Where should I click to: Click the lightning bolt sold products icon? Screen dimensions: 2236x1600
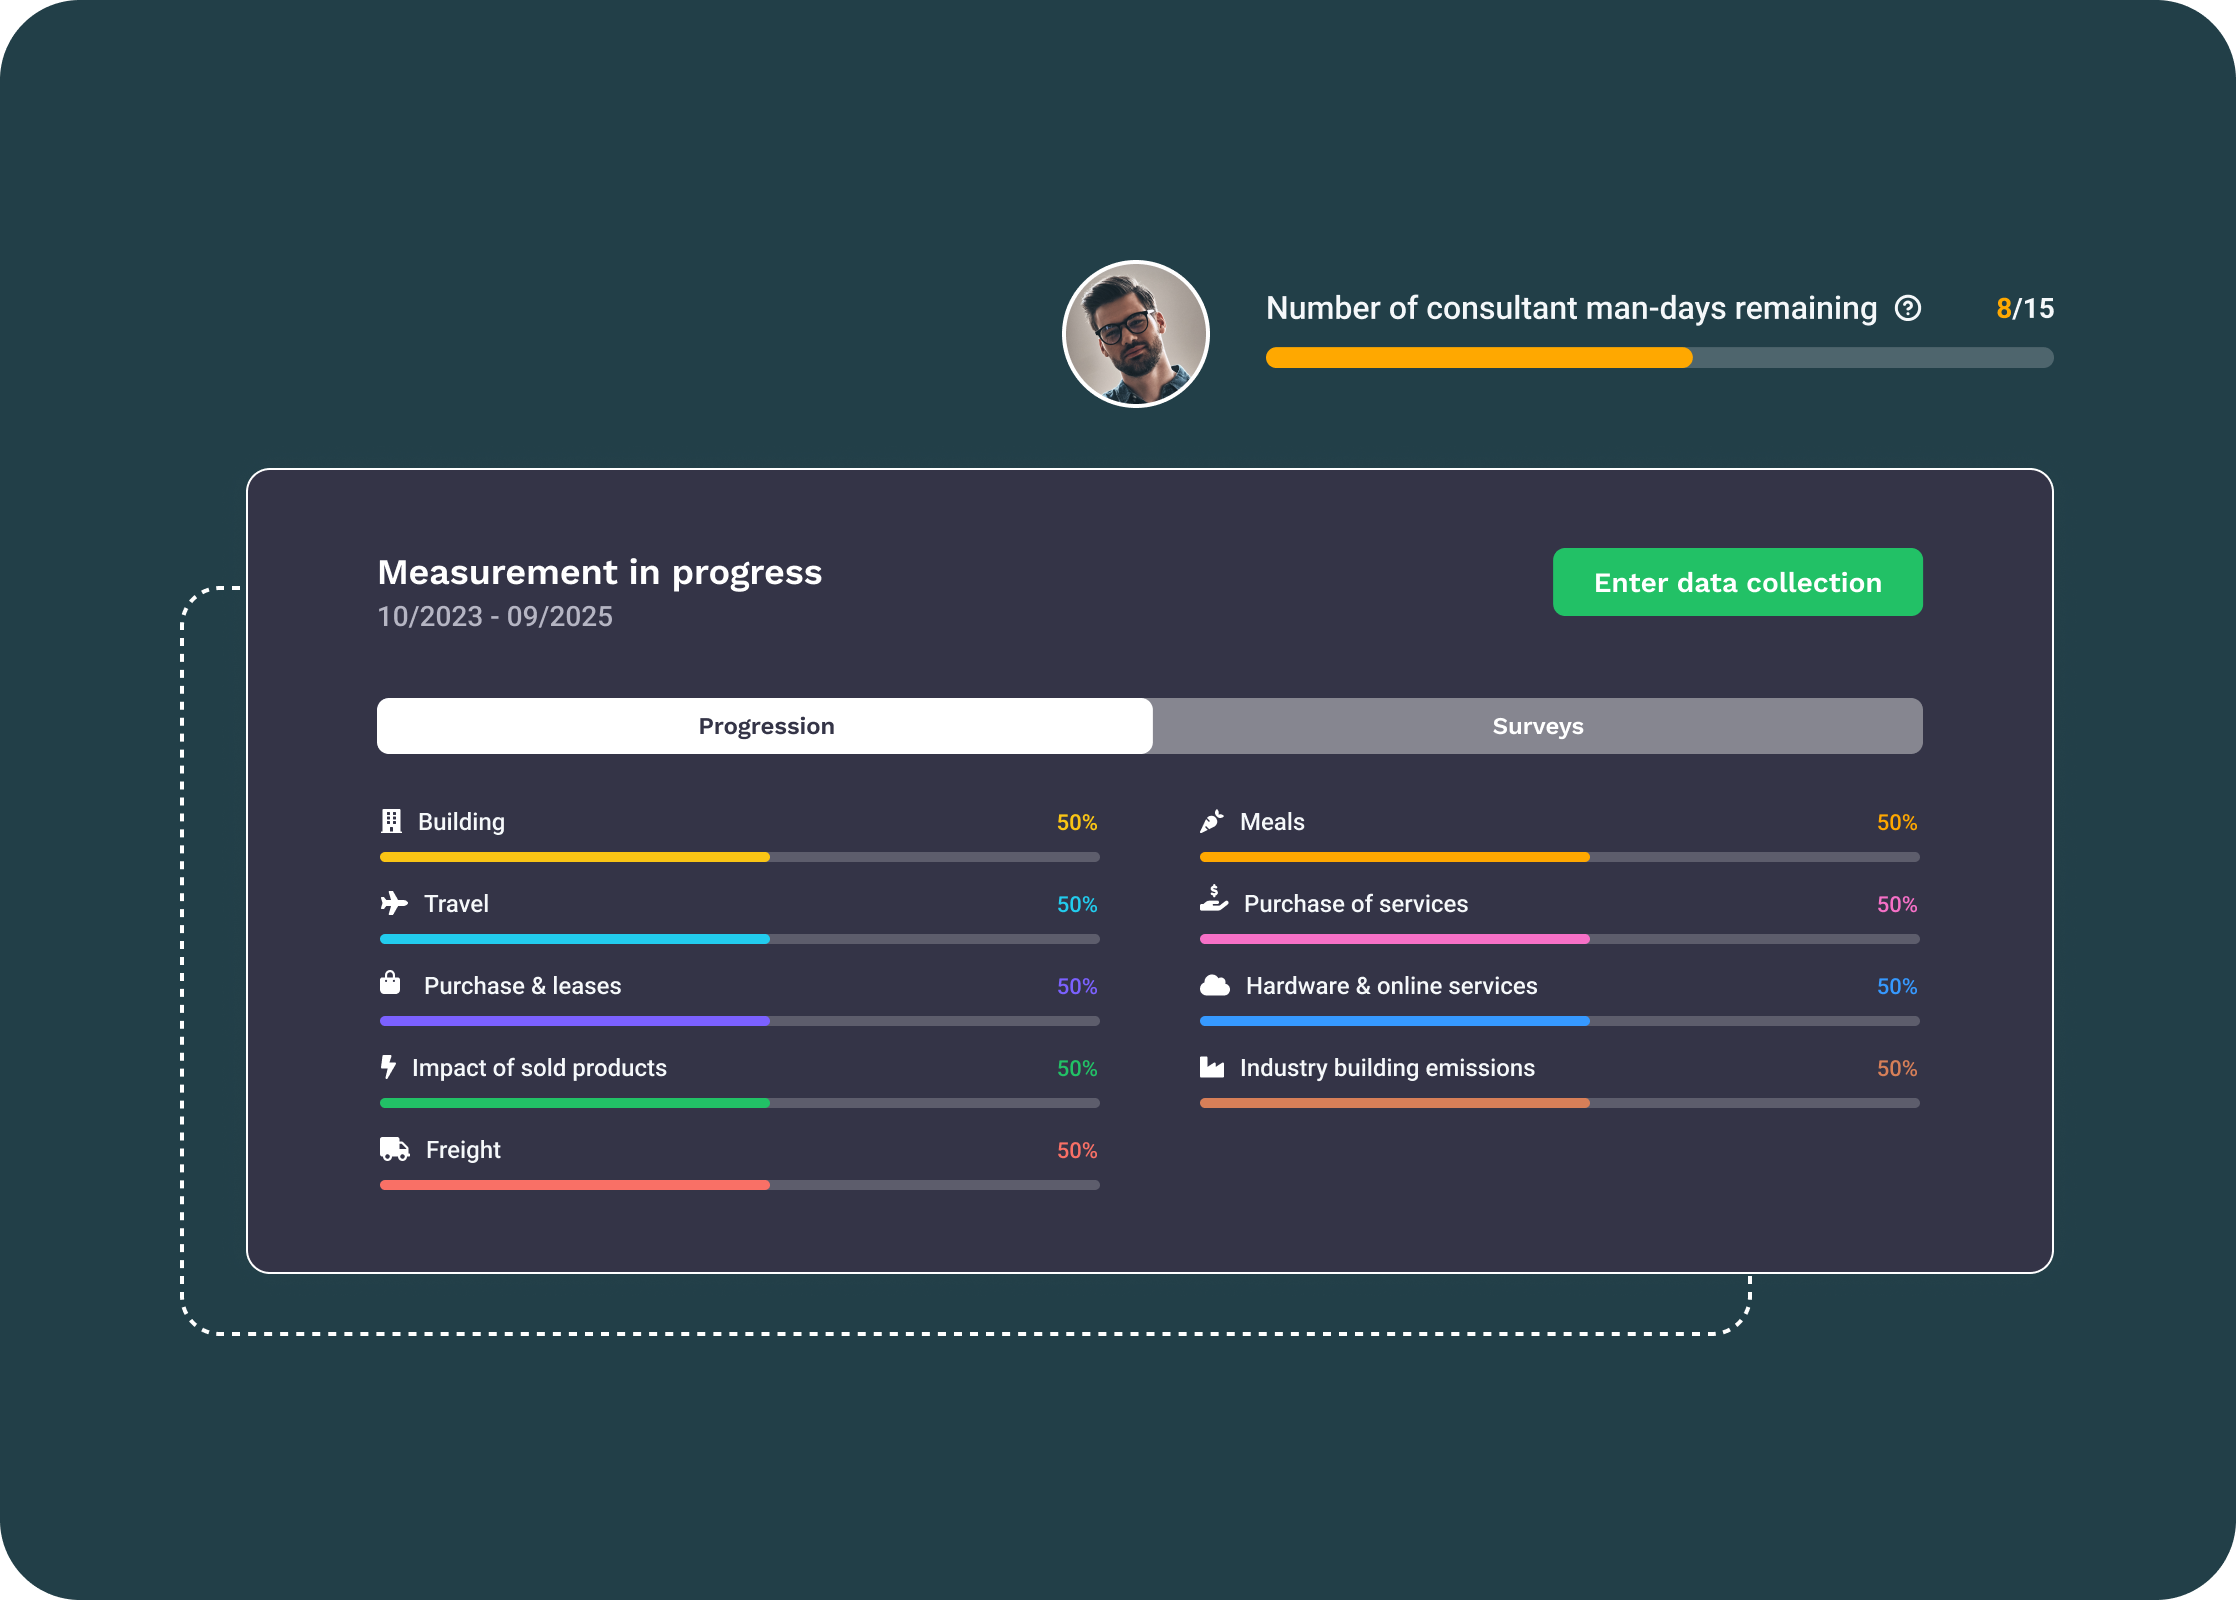(x=389, y=1067)
